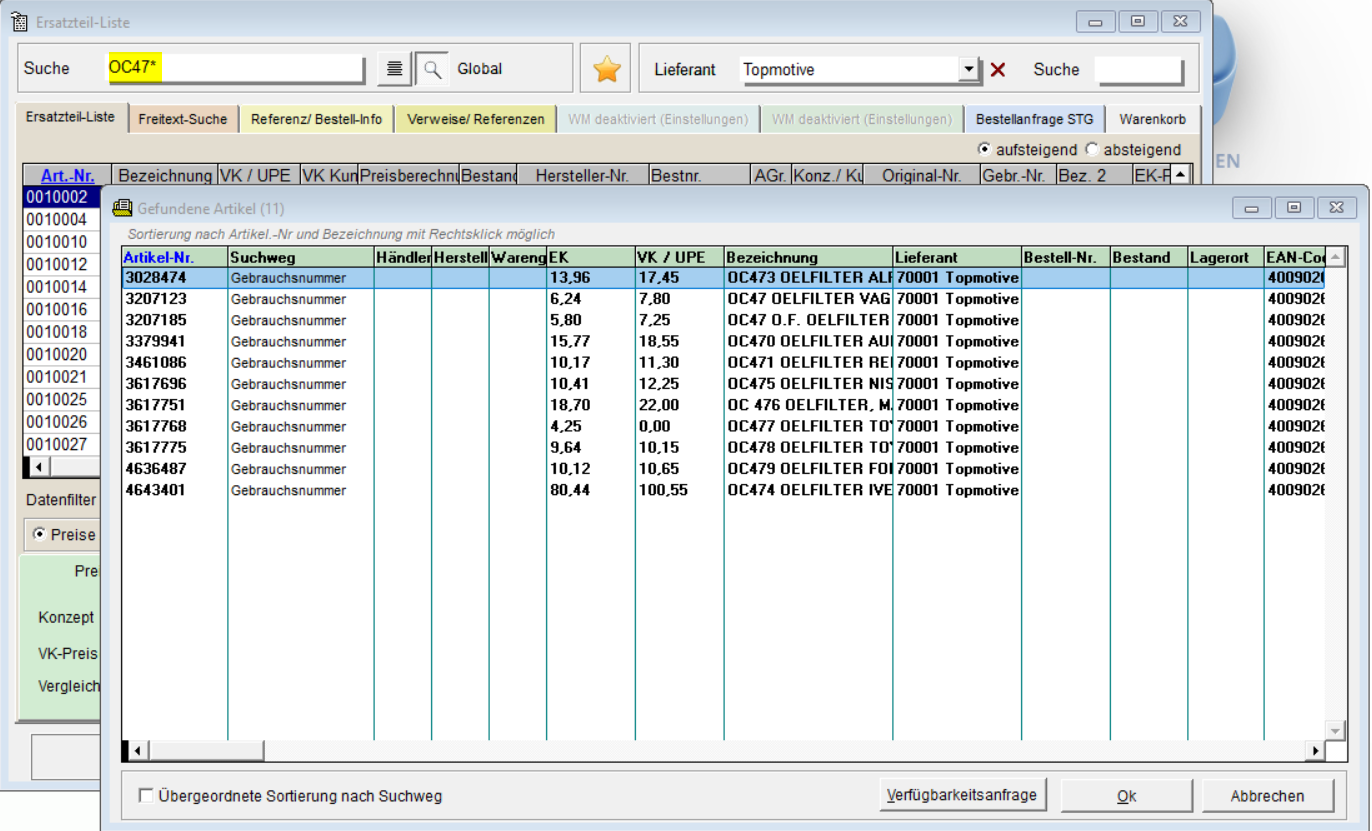This screenshot has width=1372, height=831.
Task: Enable Übergeordnete Sortierung nach Suchweg checkbox
Action: [146, 796]
